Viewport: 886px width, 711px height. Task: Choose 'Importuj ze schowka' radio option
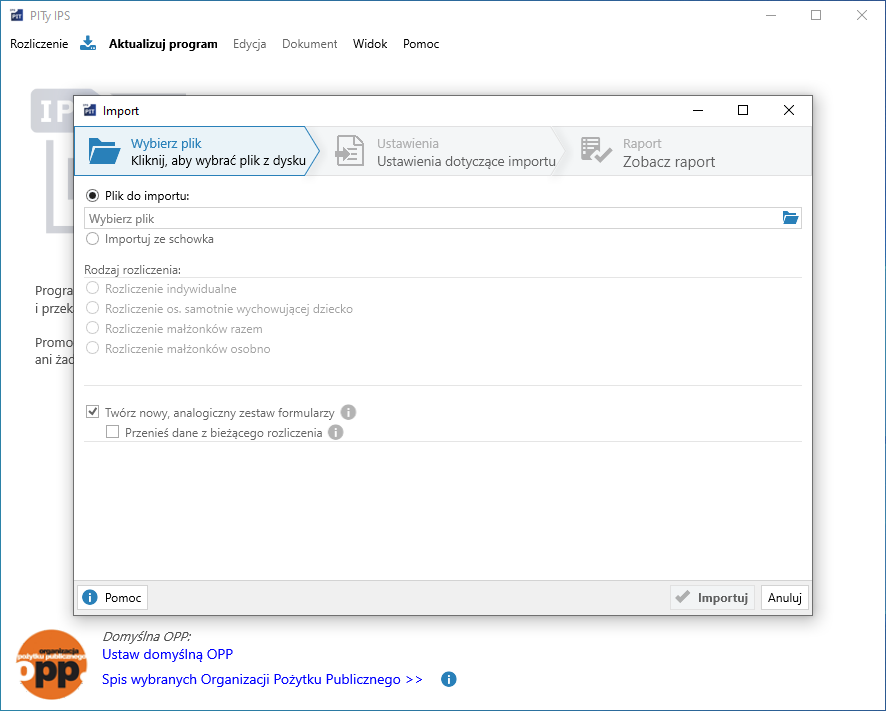click(93, 239)
